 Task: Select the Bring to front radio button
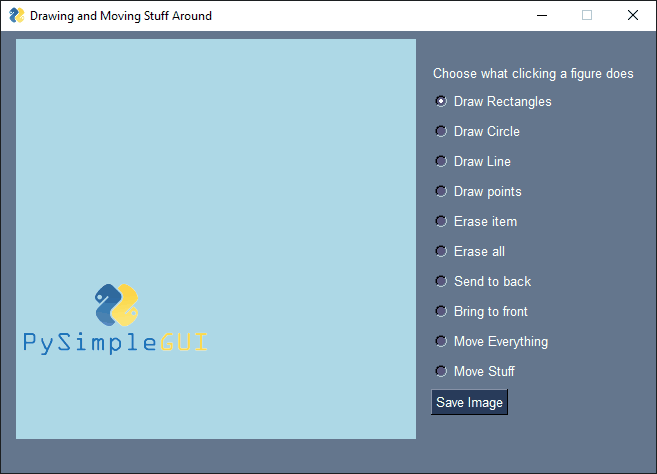point(441,311)
